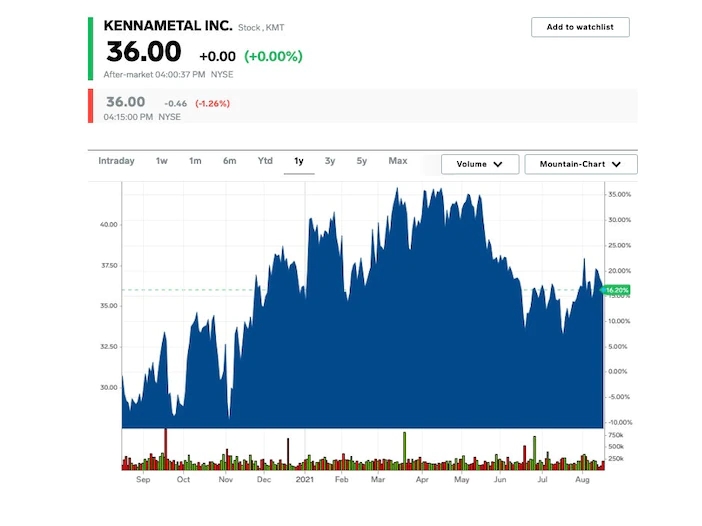Click the 30.00 y-axis price label
Image resolution: width=702 pixels, height=526 pixels.
tap(109, 388)
